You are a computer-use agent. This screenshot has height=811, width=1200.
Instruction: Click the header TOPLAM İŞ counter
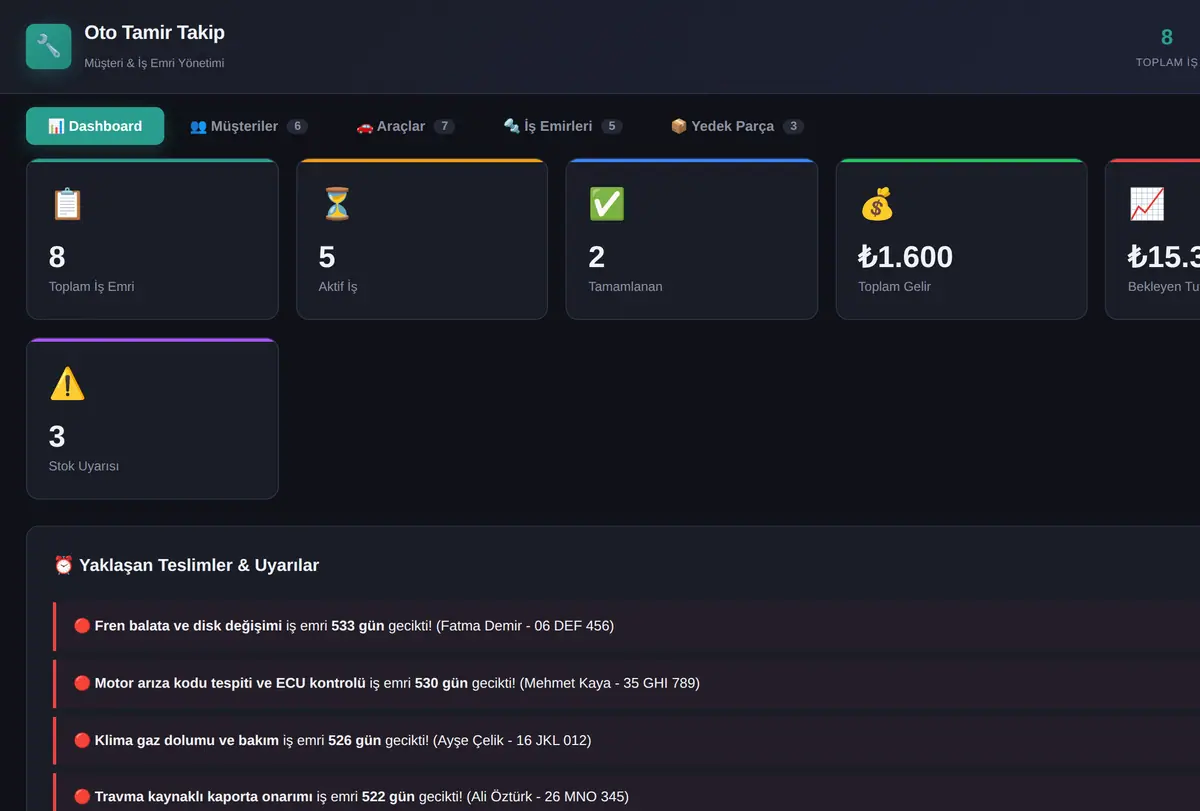pyautogui.click(x=1166, y=47)
